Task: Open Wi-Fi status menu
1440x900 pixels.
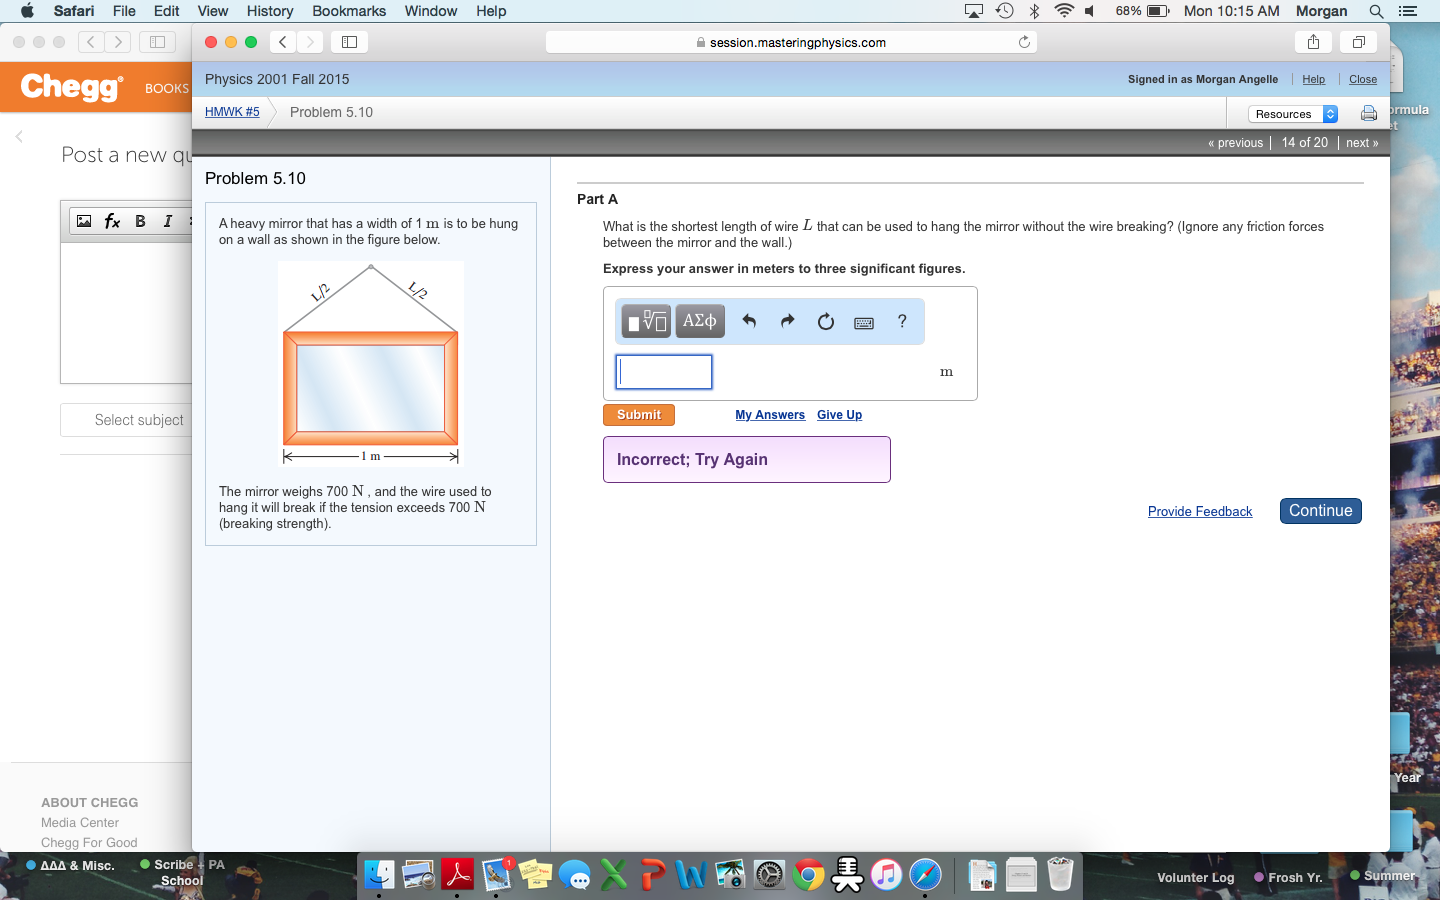Action: click(x=1064, y=11)
